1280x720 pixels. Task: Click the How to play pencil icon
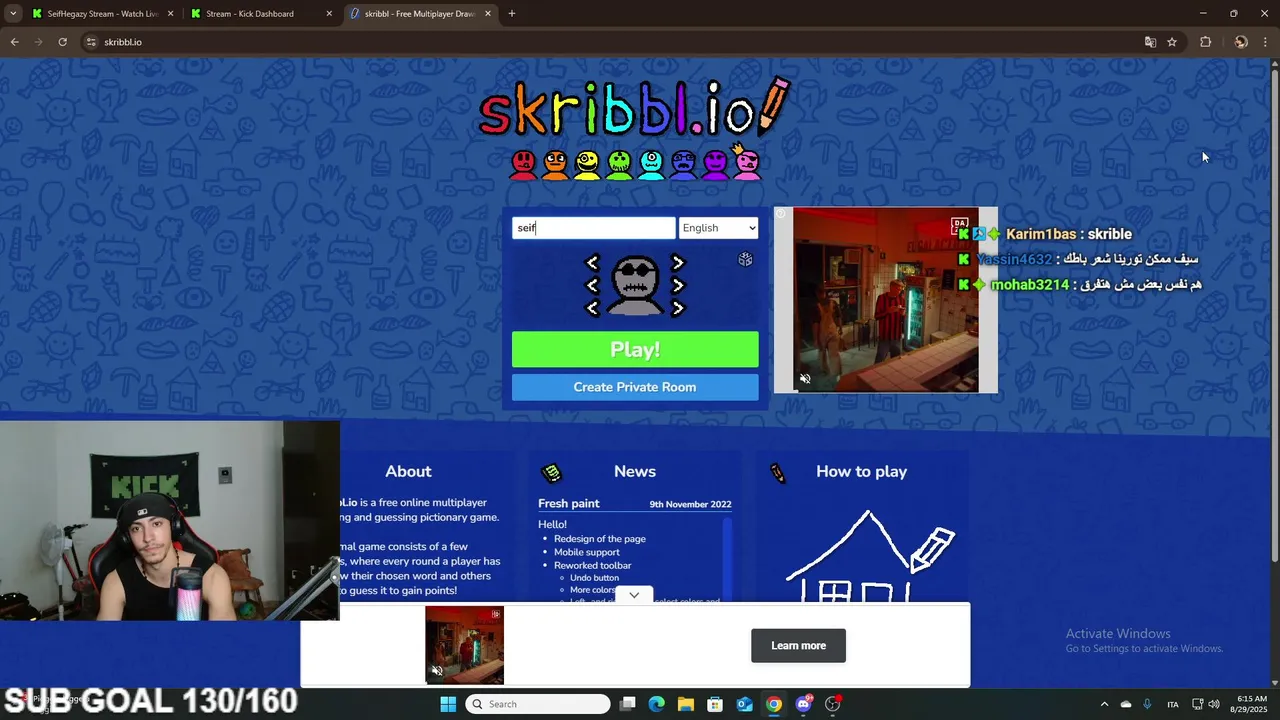777,472
